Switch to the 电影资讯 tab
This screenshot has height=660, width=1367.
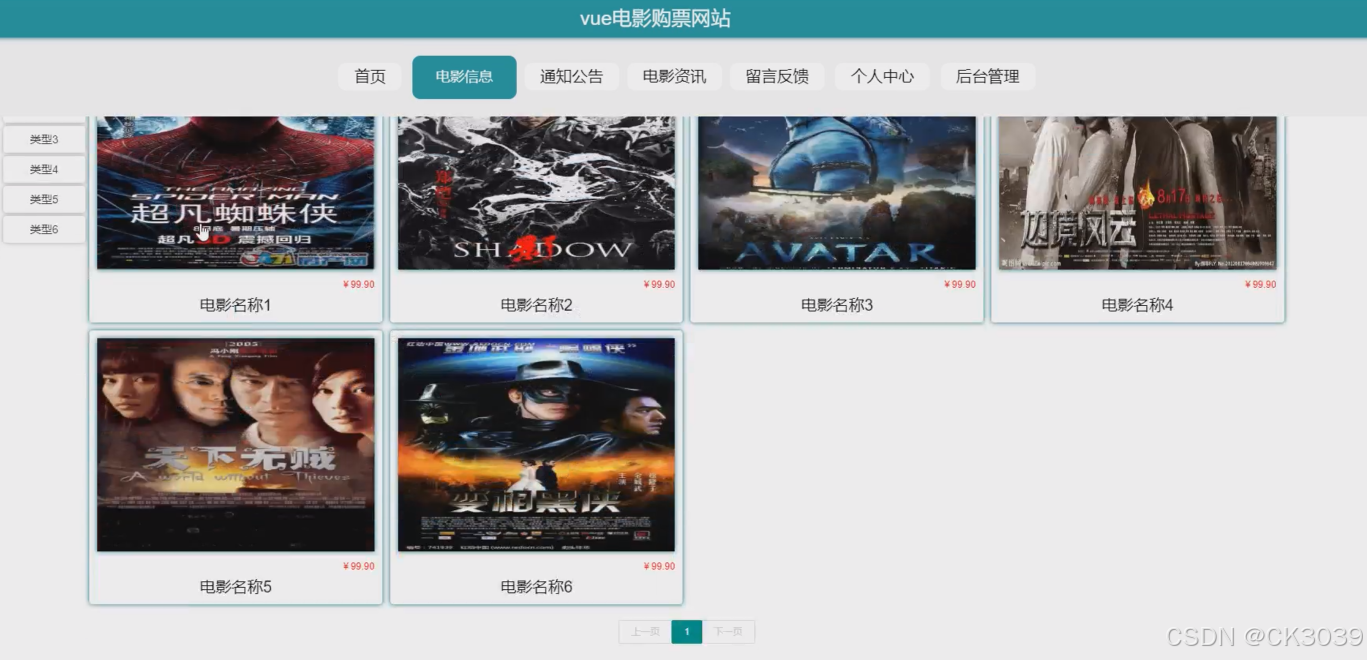[674, 77]
